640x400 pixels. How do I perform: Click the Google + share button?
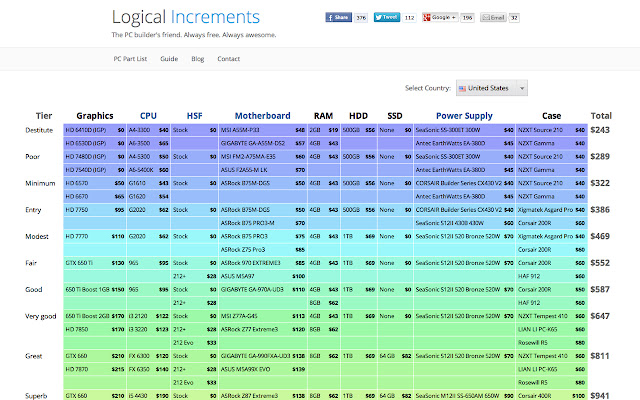point(440,17)
